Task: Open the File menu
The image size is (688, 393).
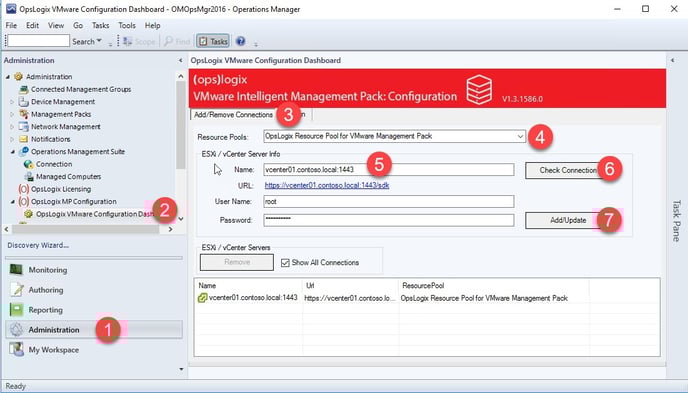Action: point(11,25)
